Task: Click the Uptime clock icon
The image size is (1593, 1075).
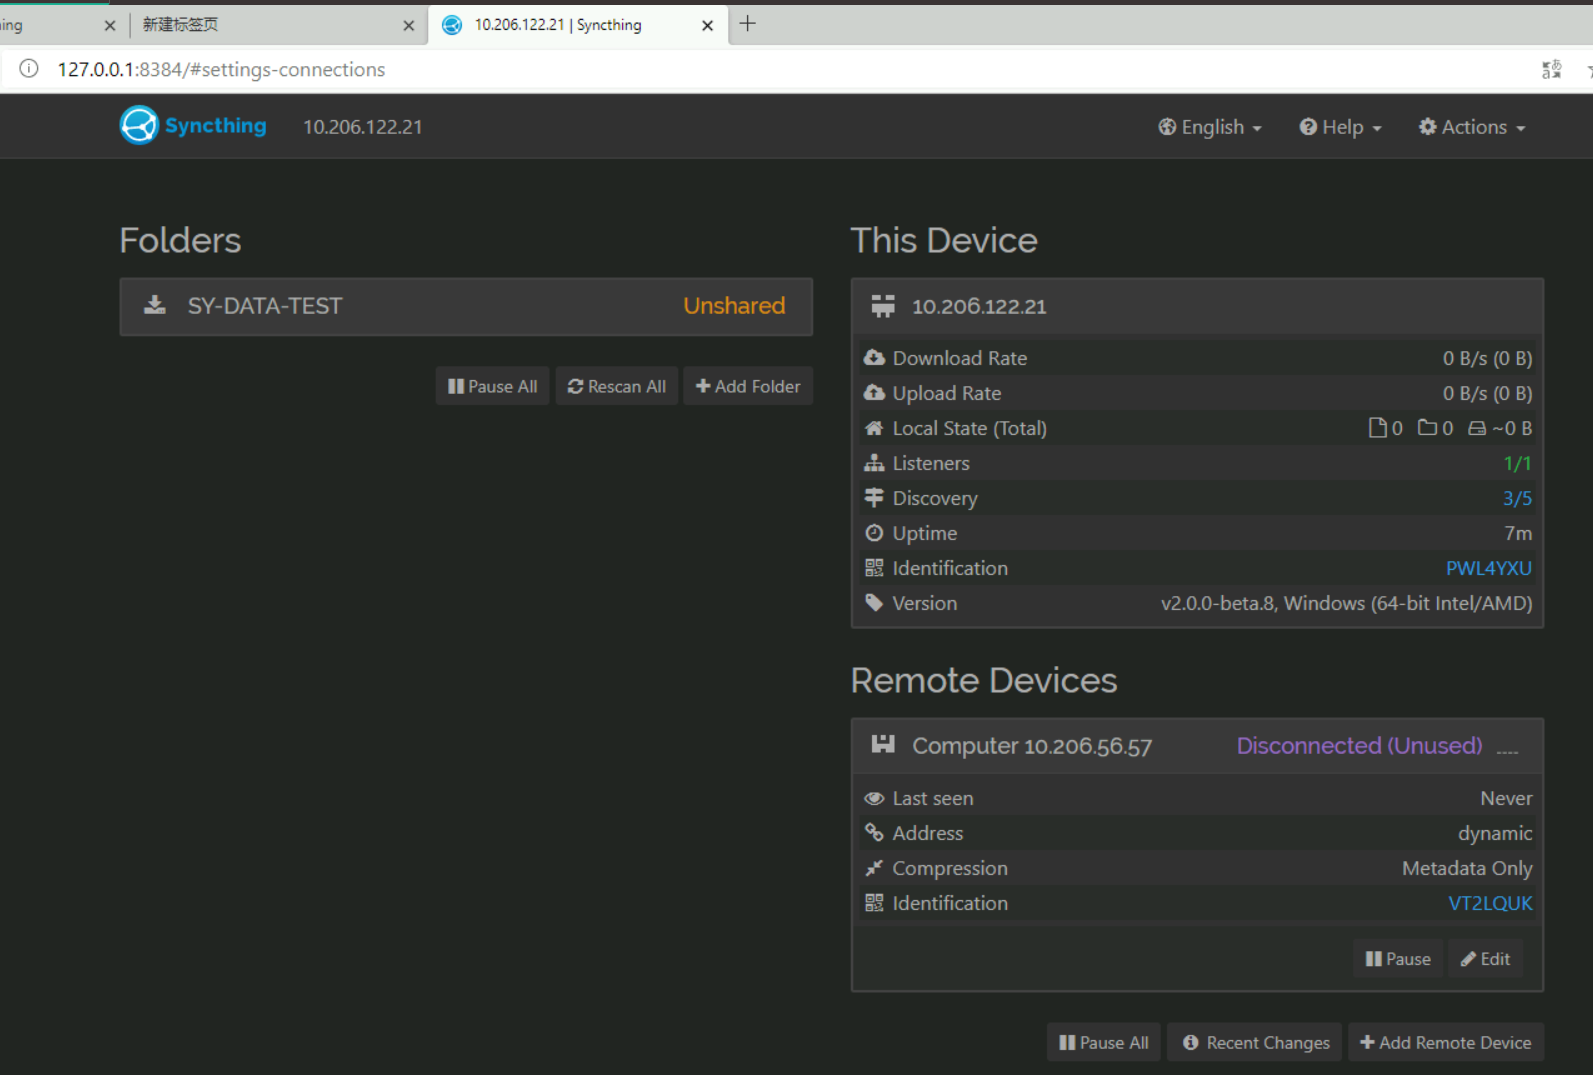Action: point(874,533)
